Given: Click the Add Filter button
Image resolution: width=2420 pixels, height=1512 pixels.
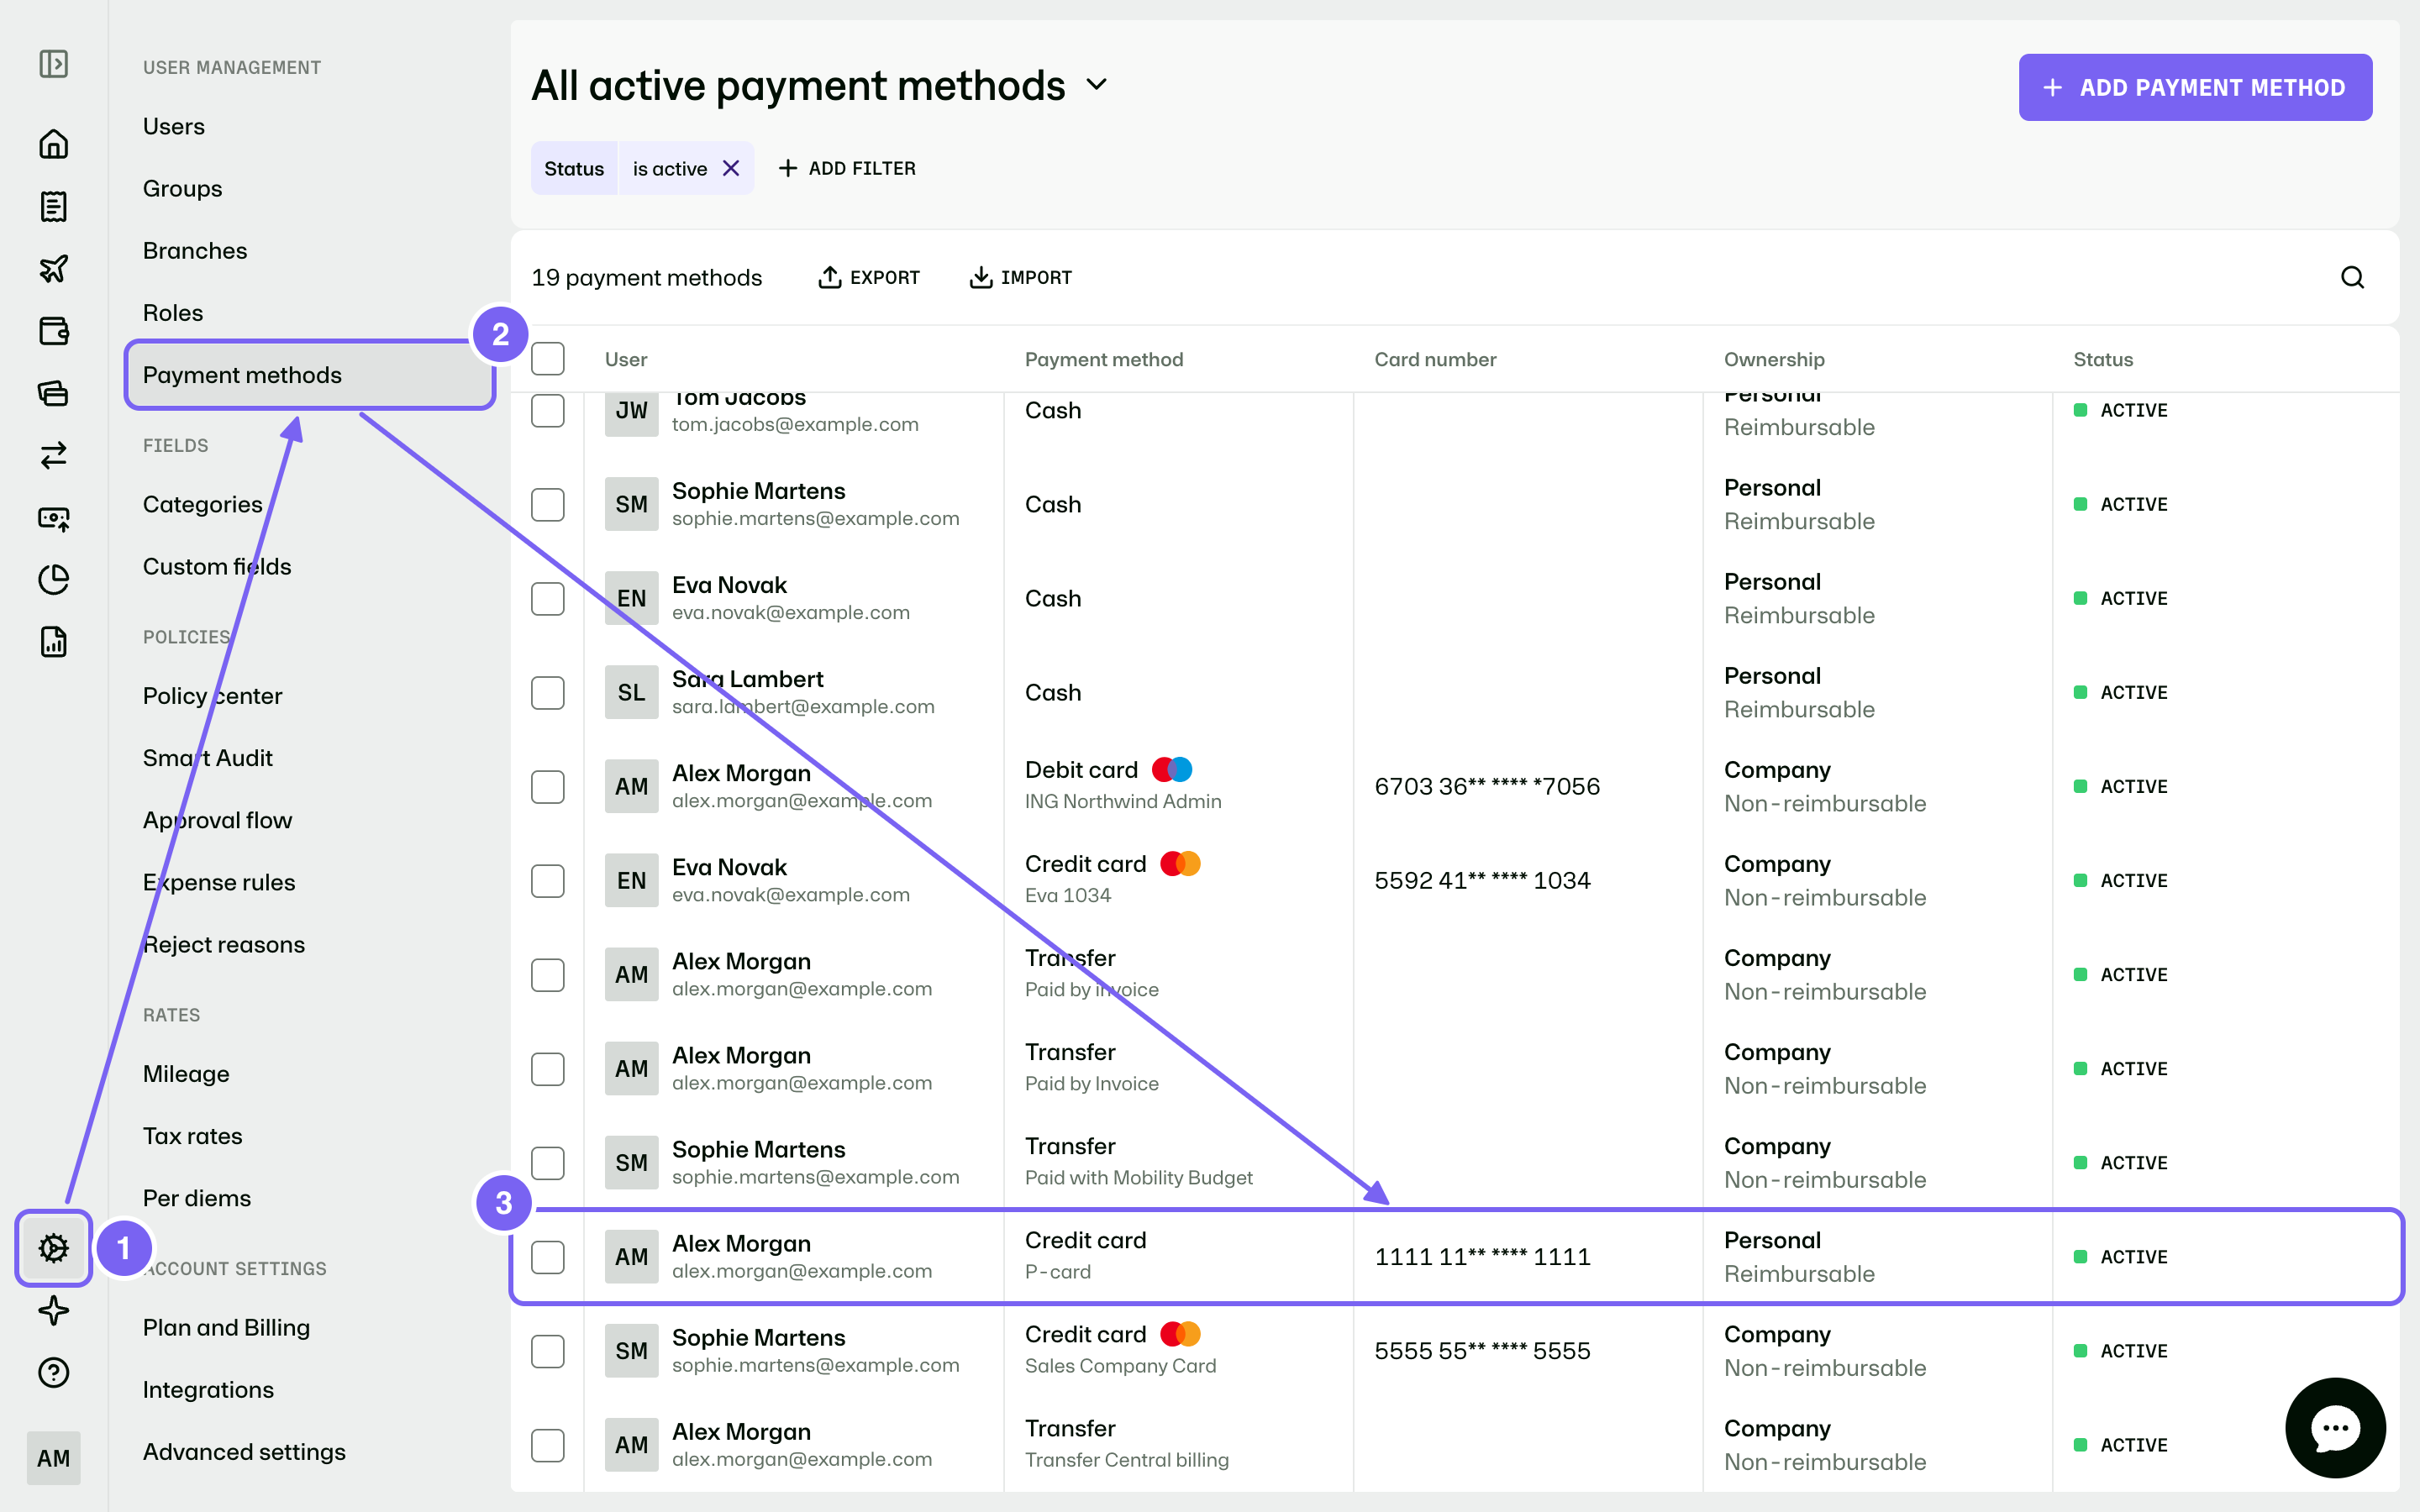Looking at the screenshot, I should click(x=846, y=168).
